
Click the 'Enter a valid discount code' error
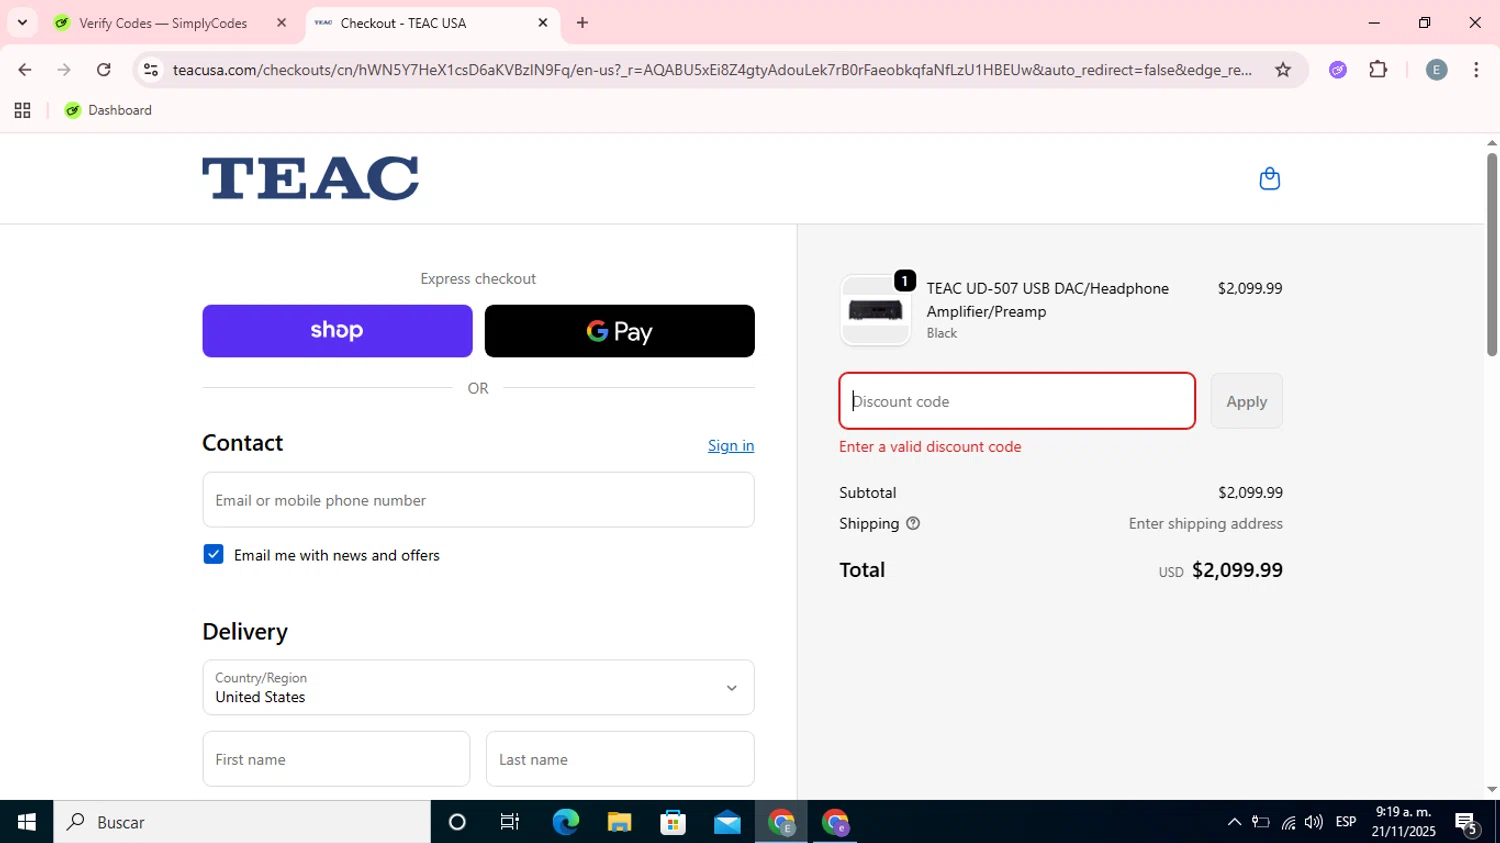point(930,447)
